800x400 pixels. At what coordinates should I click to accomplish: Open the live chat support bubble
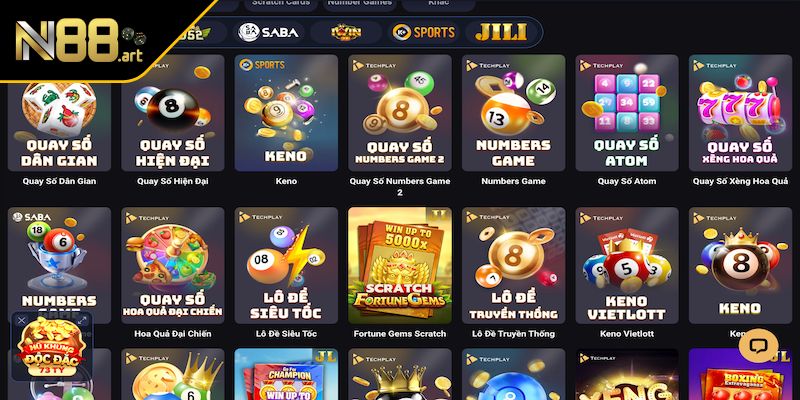[758, 346]
